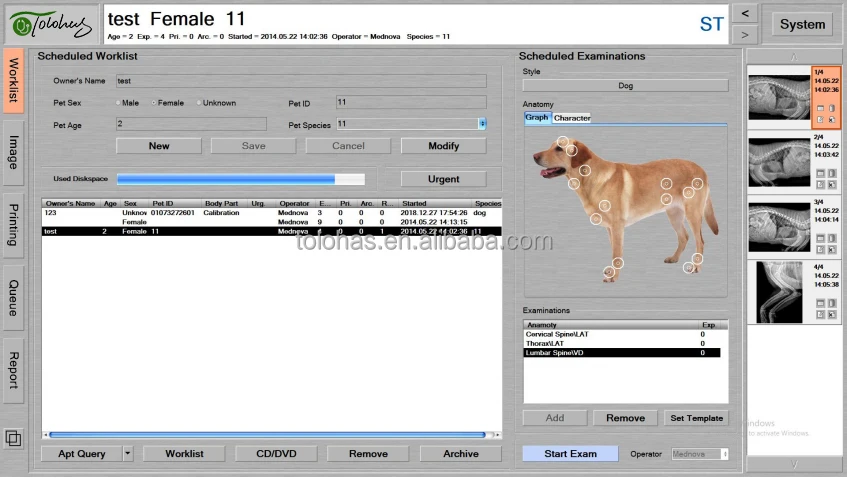
Task: Select the worklist row for owner 123
Action: click(272, 213)
